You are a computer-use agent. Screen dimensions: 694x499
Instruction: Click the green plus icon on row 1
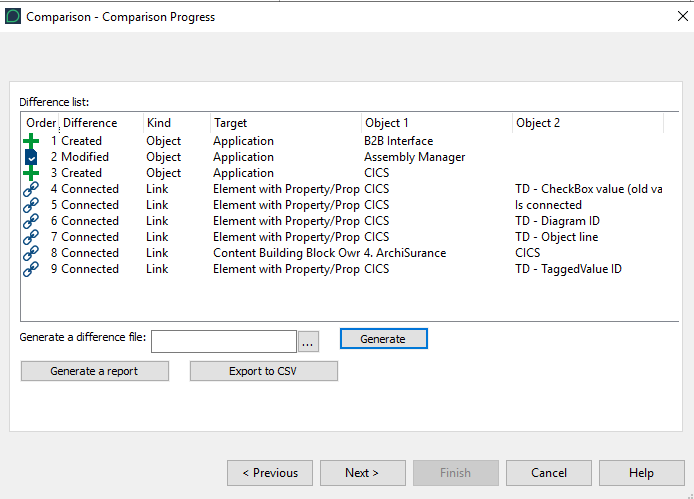[x=31, y=141]
